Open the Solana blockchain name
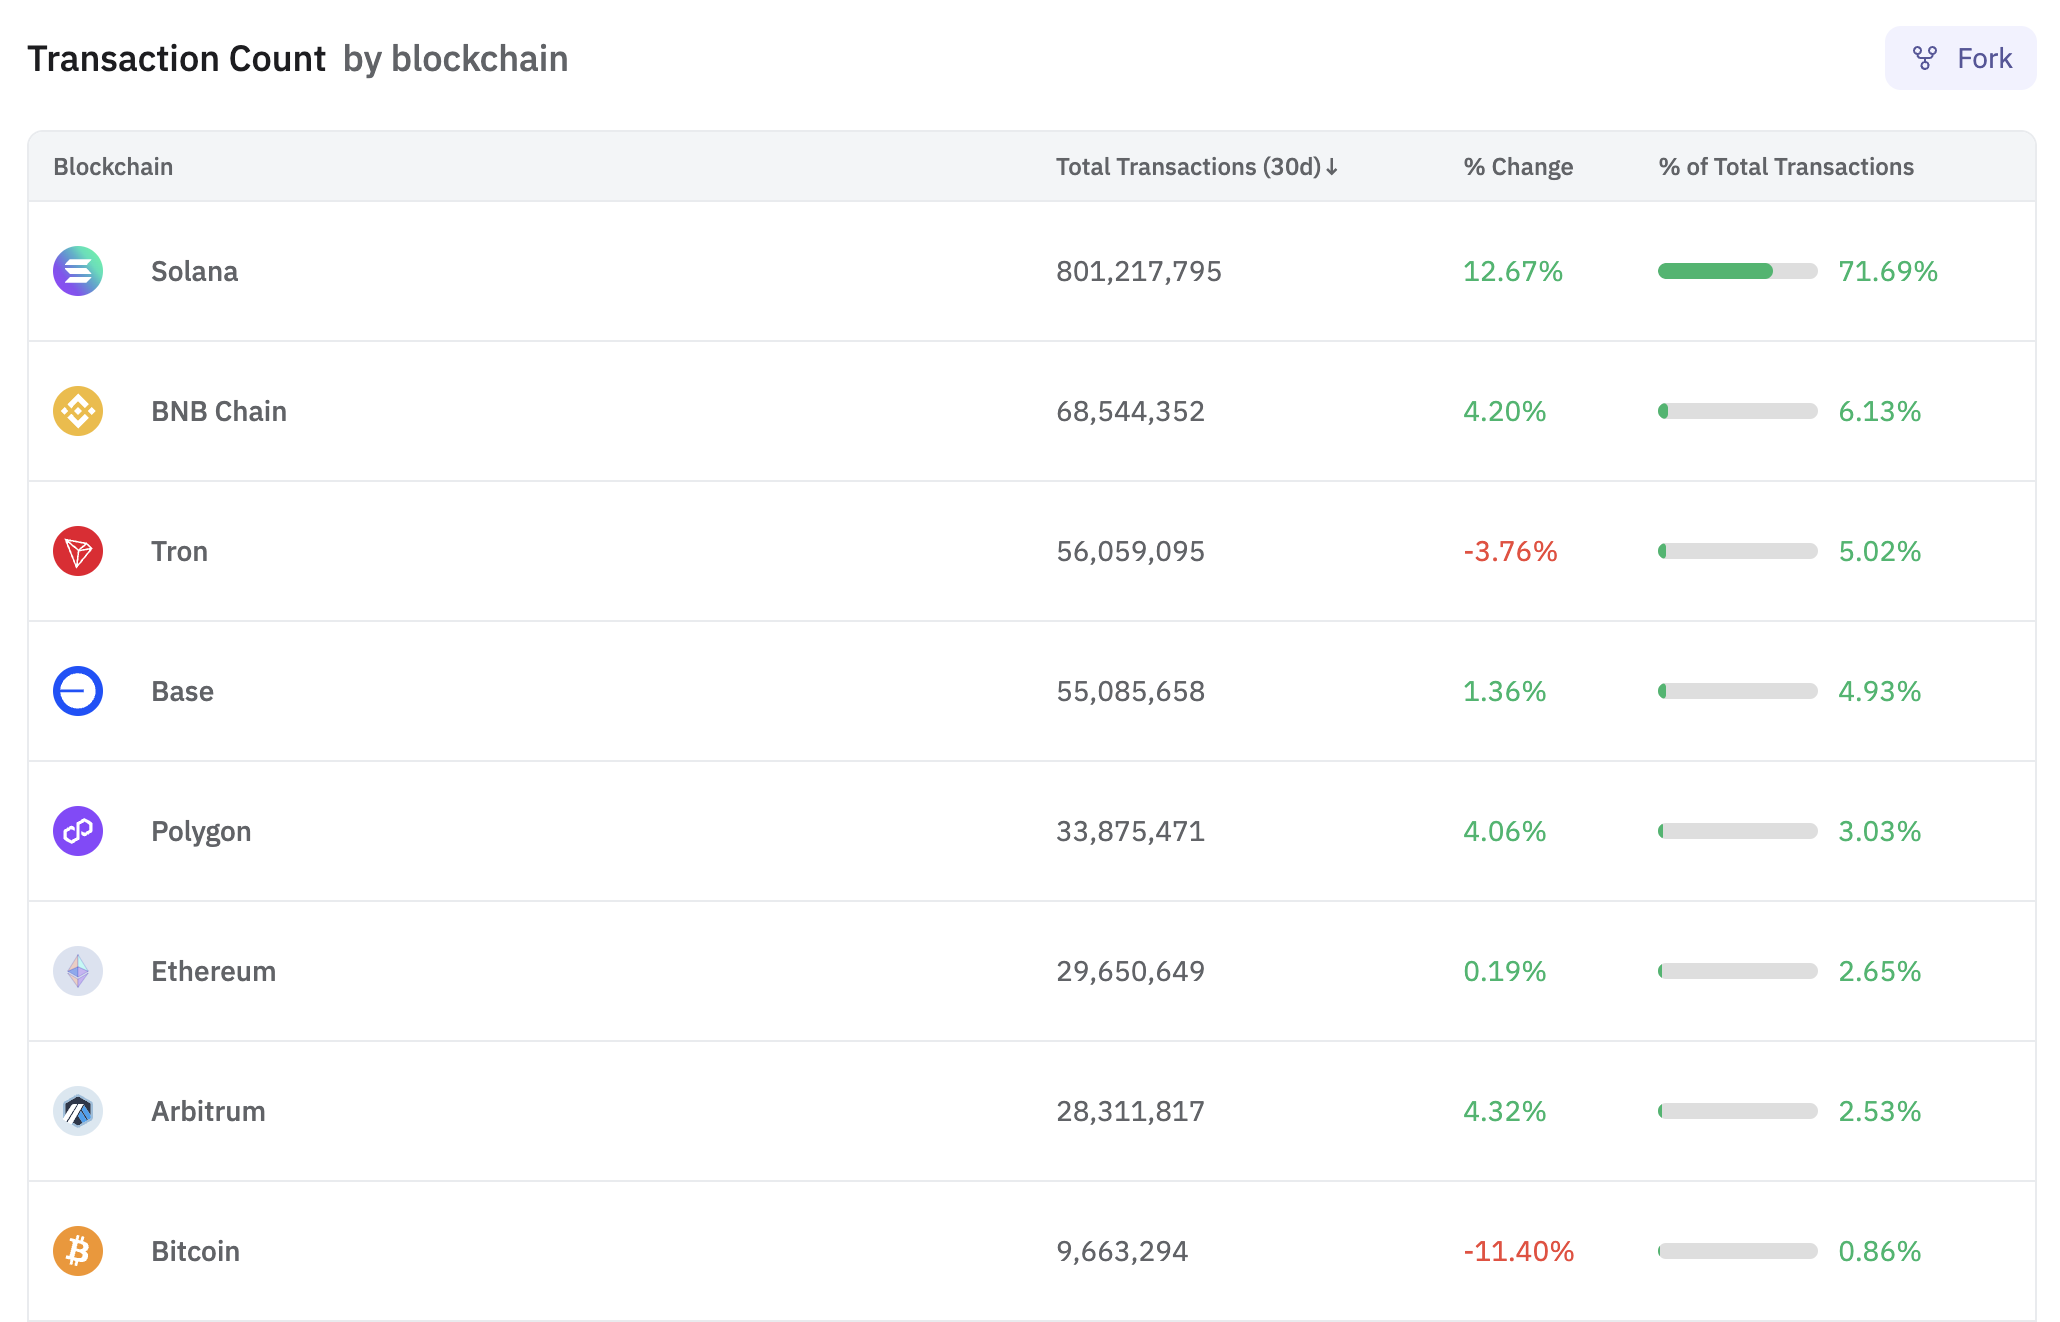Screen dimensions: 2060x1322 click(195, 271)
